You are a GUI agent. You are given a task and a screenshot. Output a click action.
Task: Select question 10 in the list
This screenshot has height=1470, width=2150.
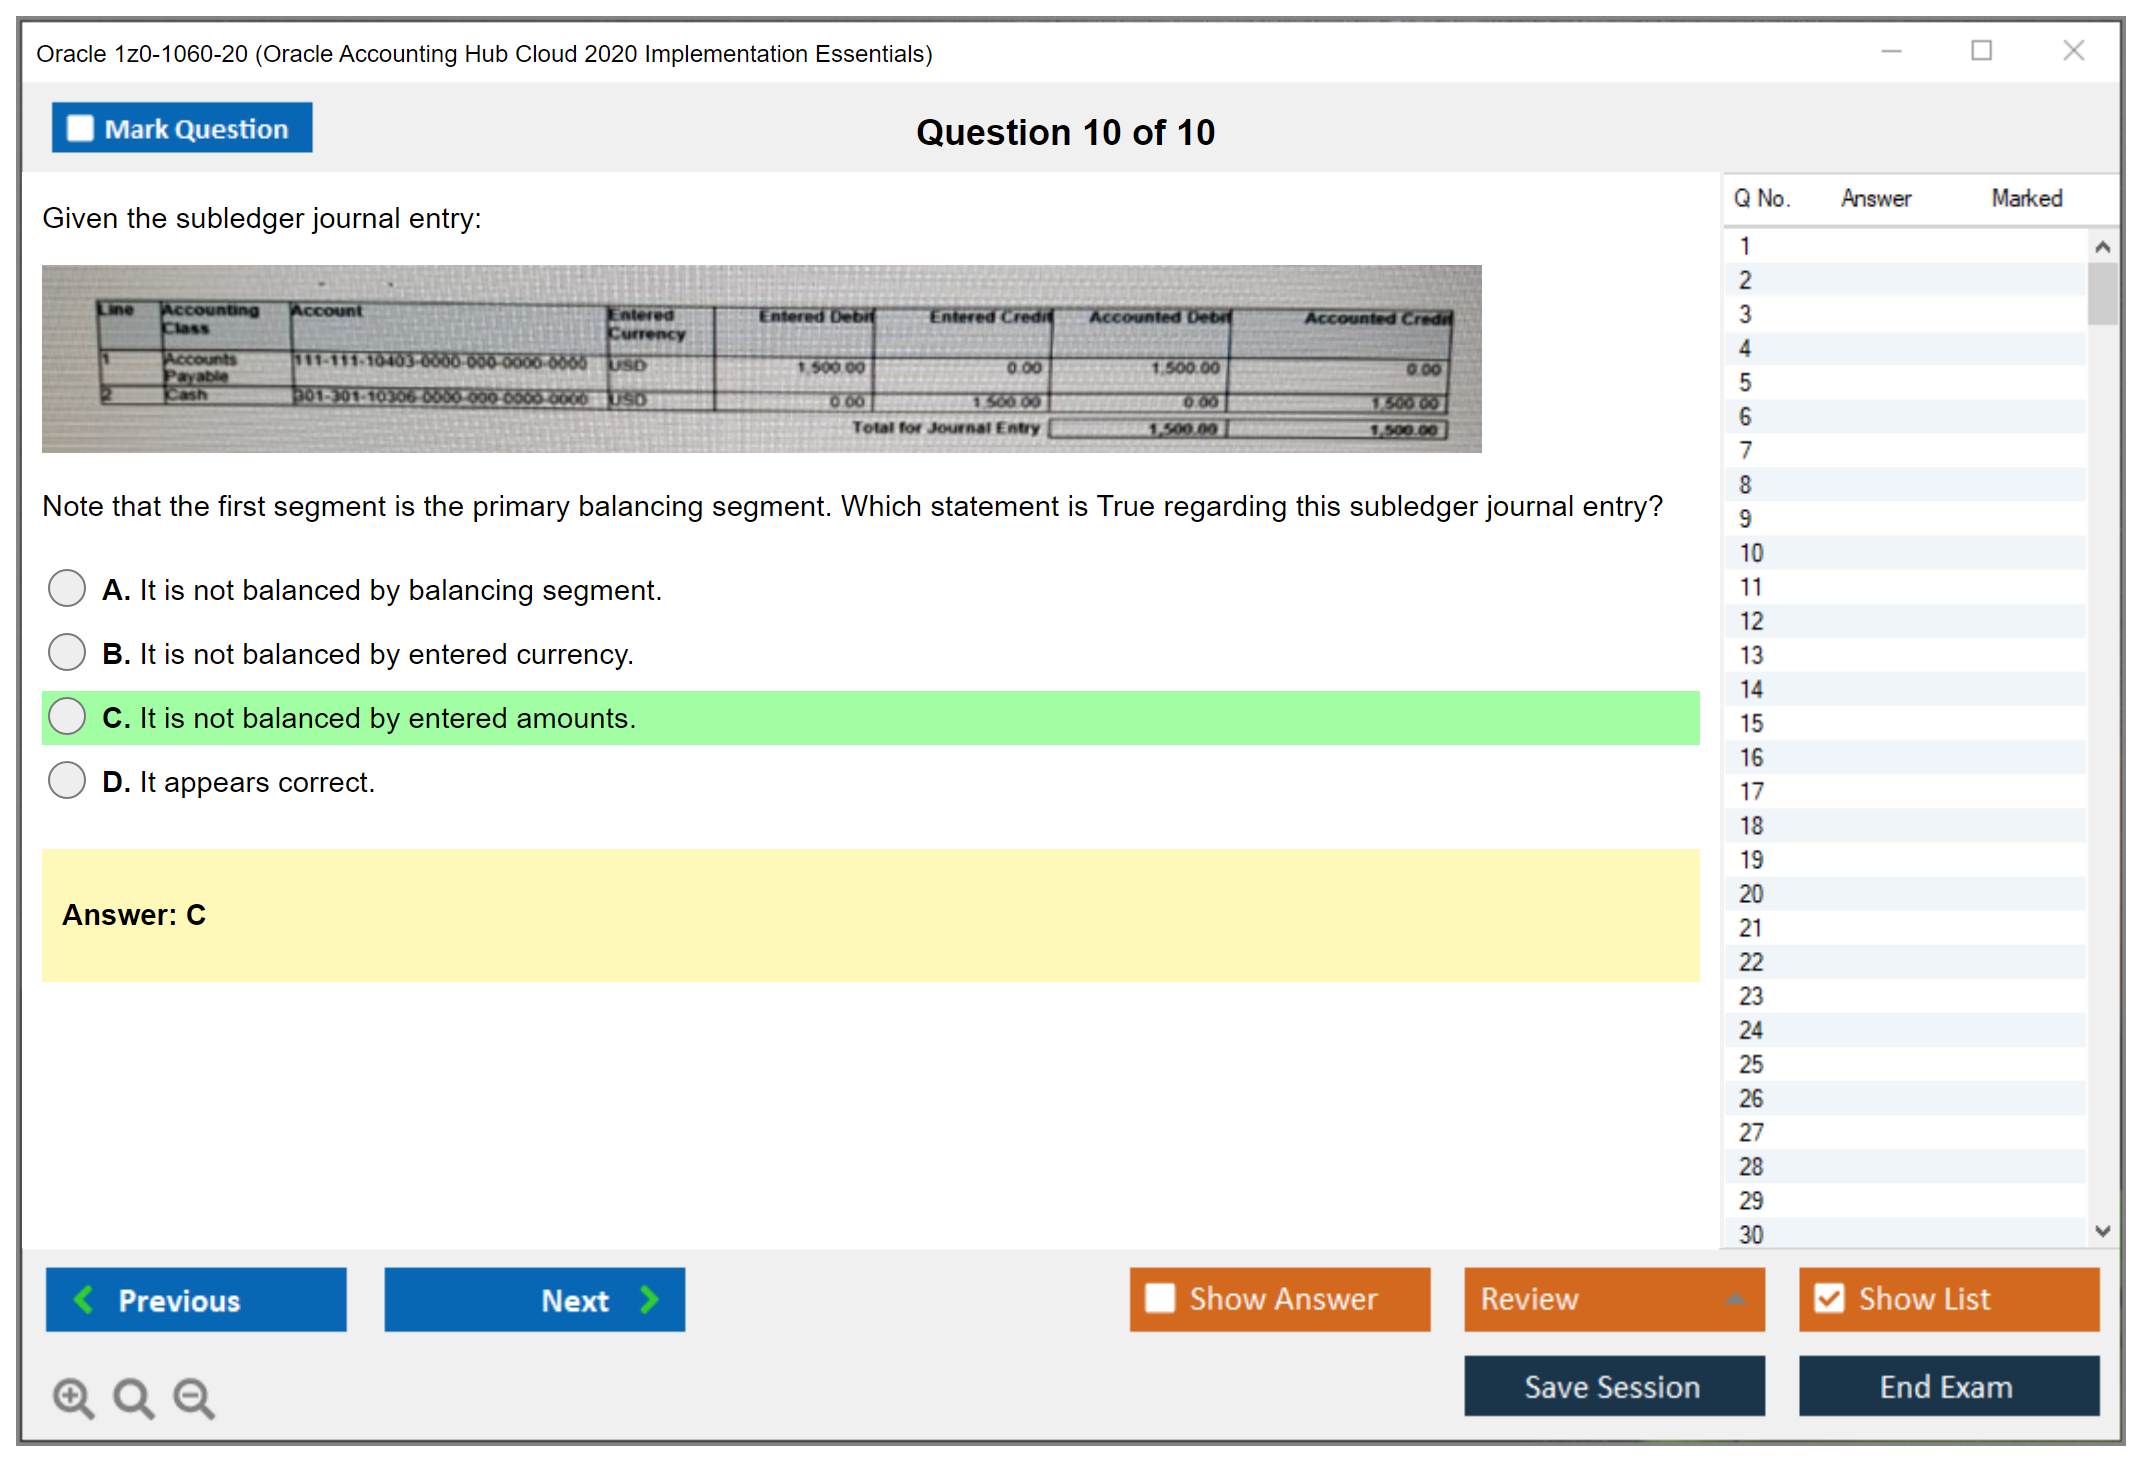point(1752,553)
